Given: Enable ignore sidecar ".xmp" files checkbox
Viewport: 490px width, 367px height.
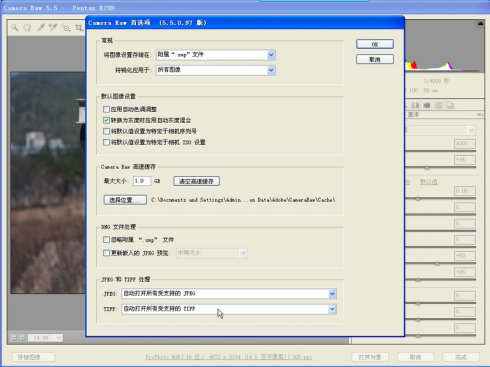Looking at the screenshot, I should pos(106,240).
